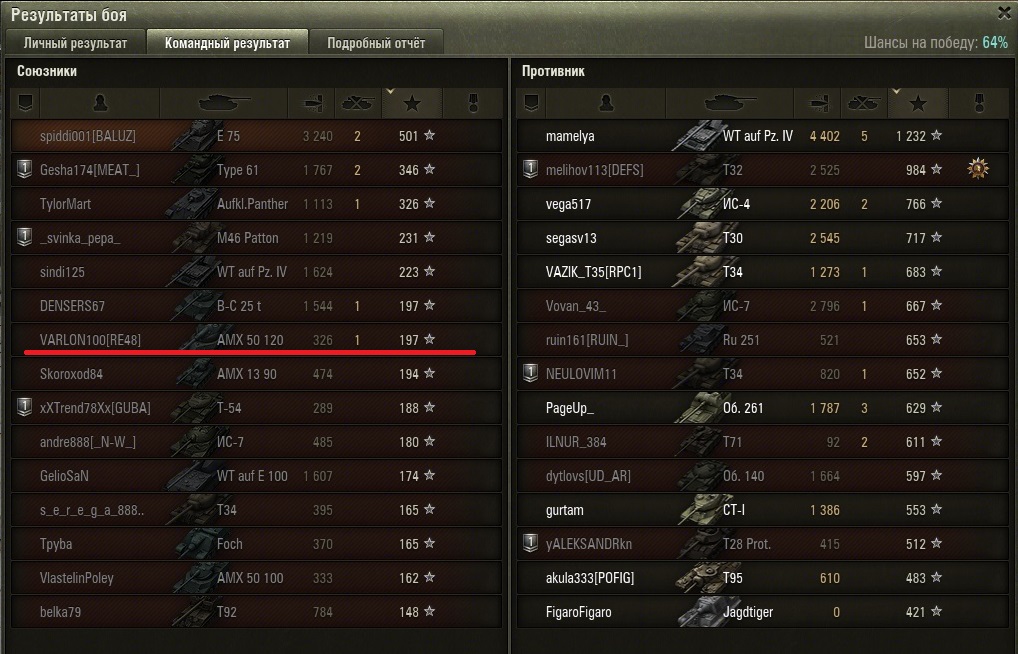Sort enemy team by medals column icon

(978, 103)
